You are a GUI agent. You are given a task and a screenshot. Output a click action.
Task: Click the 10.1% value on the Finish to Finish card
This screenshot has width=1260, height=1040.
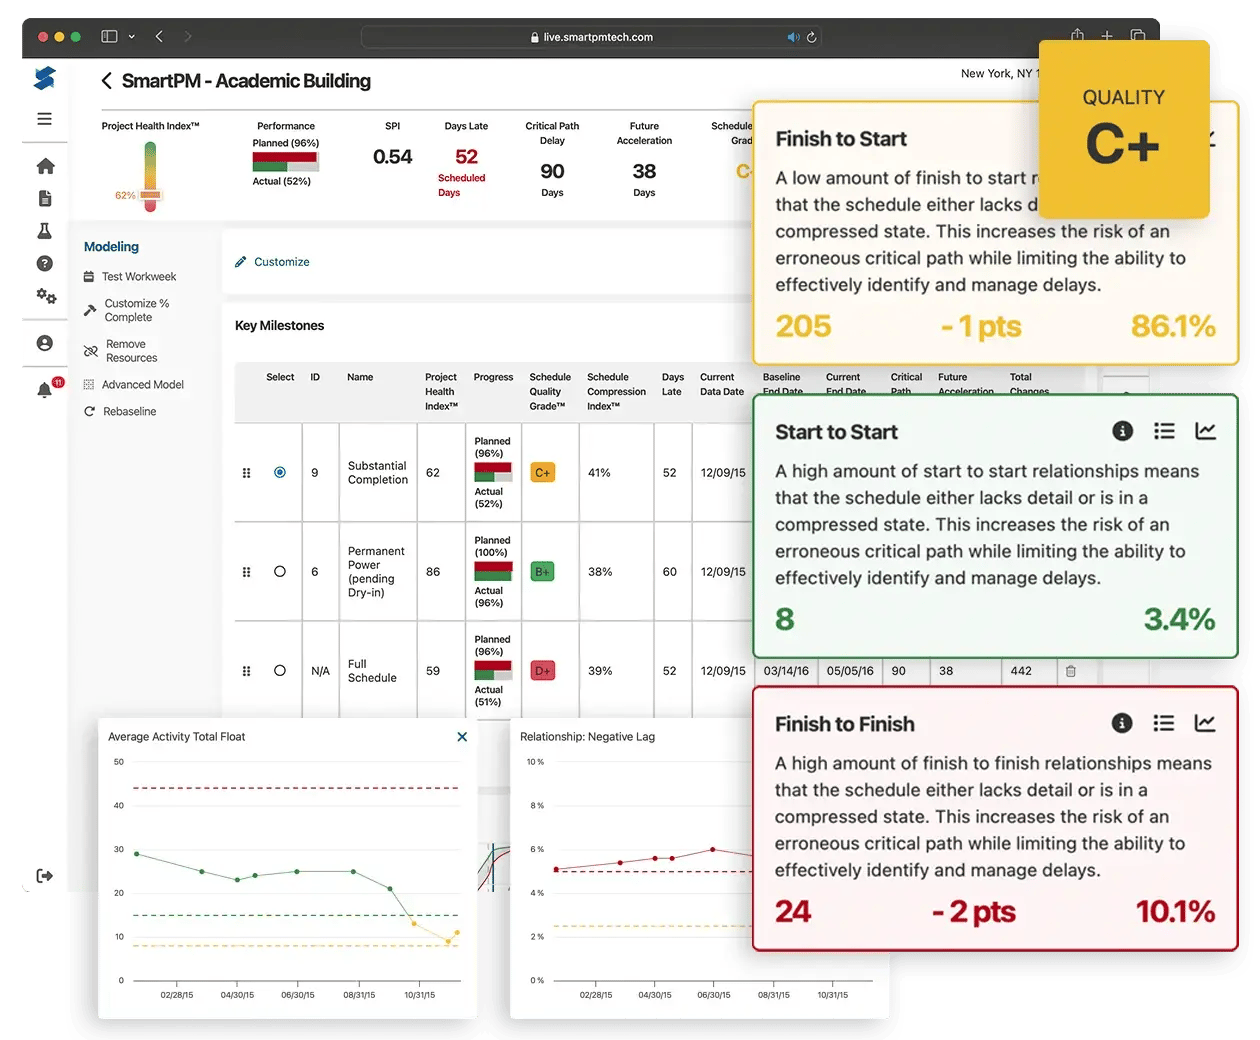[1175, 911]
